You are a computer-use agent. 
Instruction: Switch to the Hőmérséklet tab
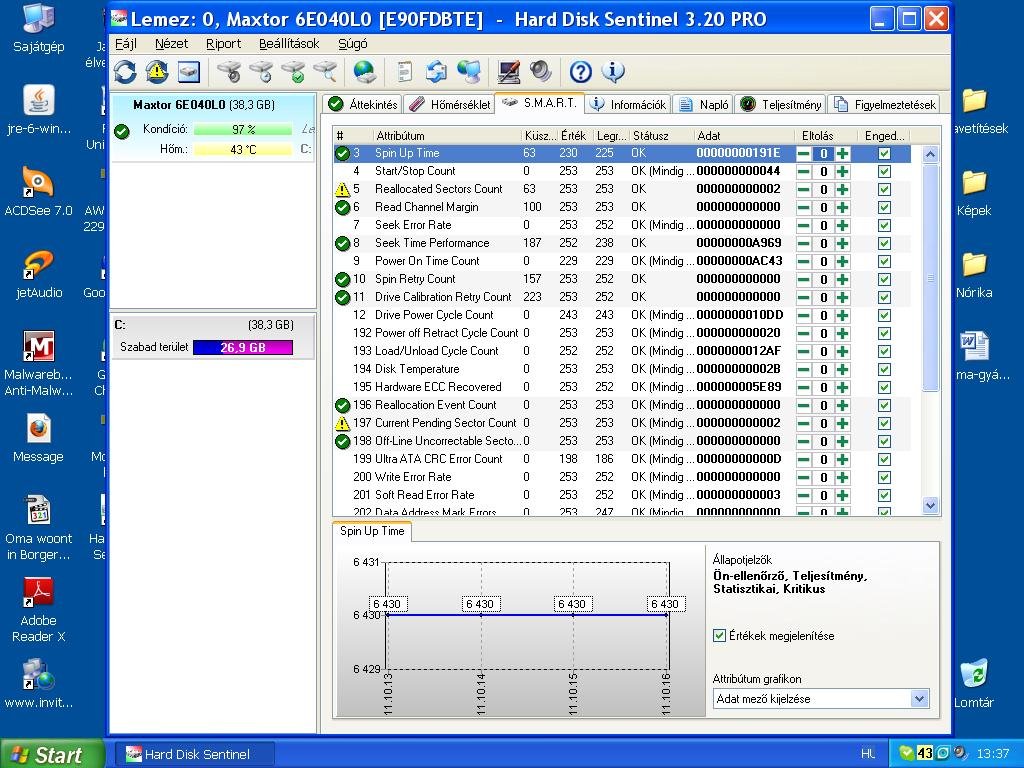[449, 104]
